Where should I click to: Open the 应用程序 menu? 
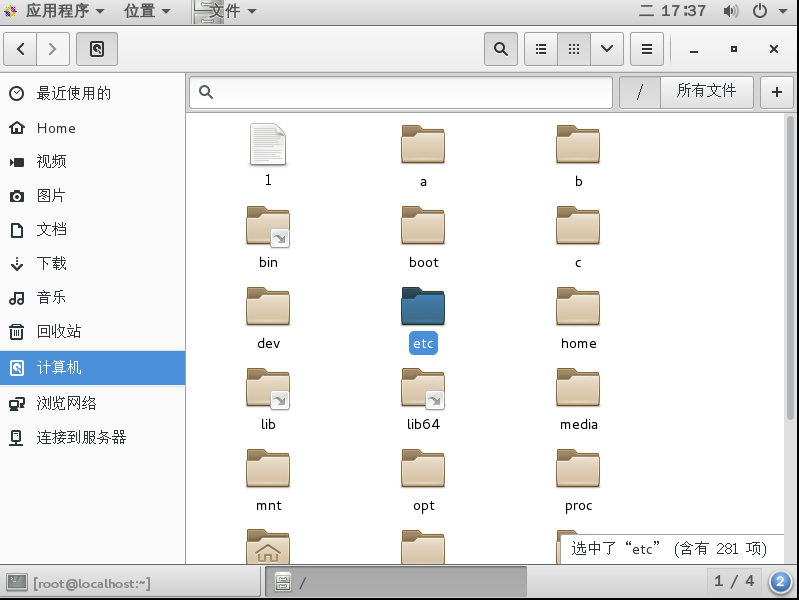point(54,11)
